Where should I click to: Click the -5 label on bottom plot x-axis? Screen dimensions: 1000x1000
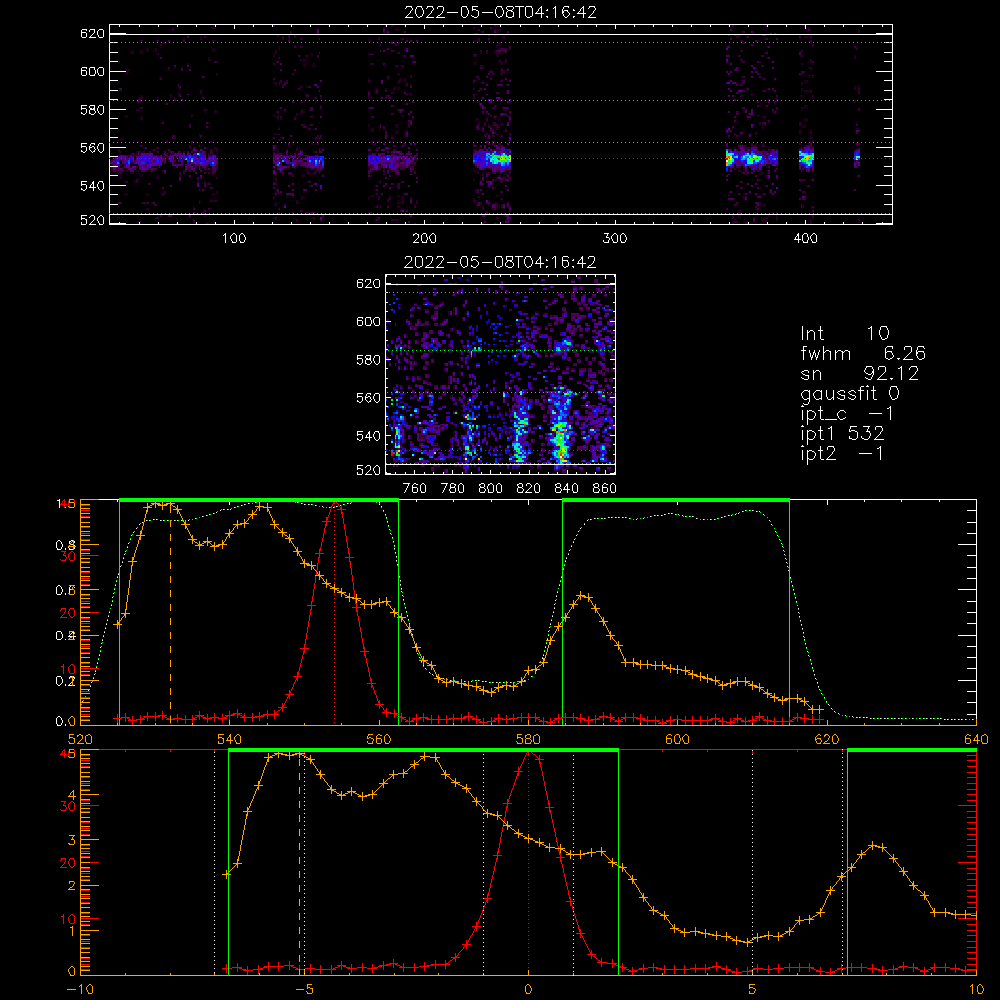pyautogui.click(x=304, y=990)
